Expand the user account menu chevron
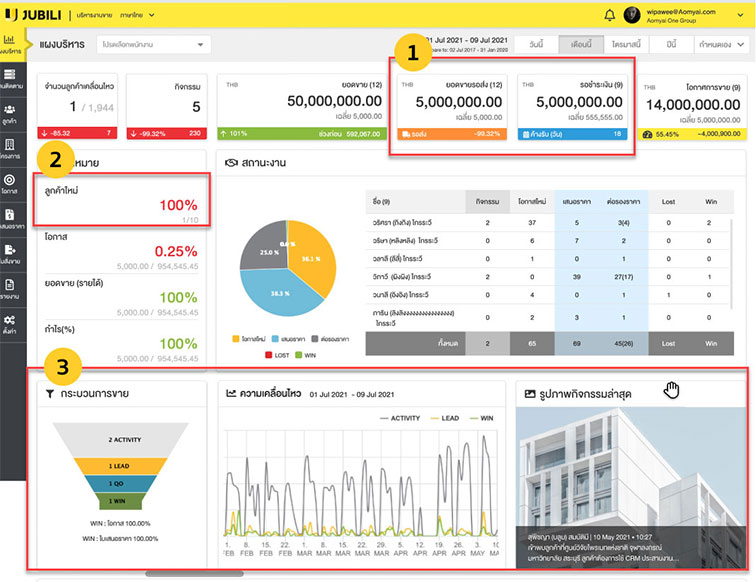This screenshot has height=582, width=756. pyautogui.click(x=744, y=15)
